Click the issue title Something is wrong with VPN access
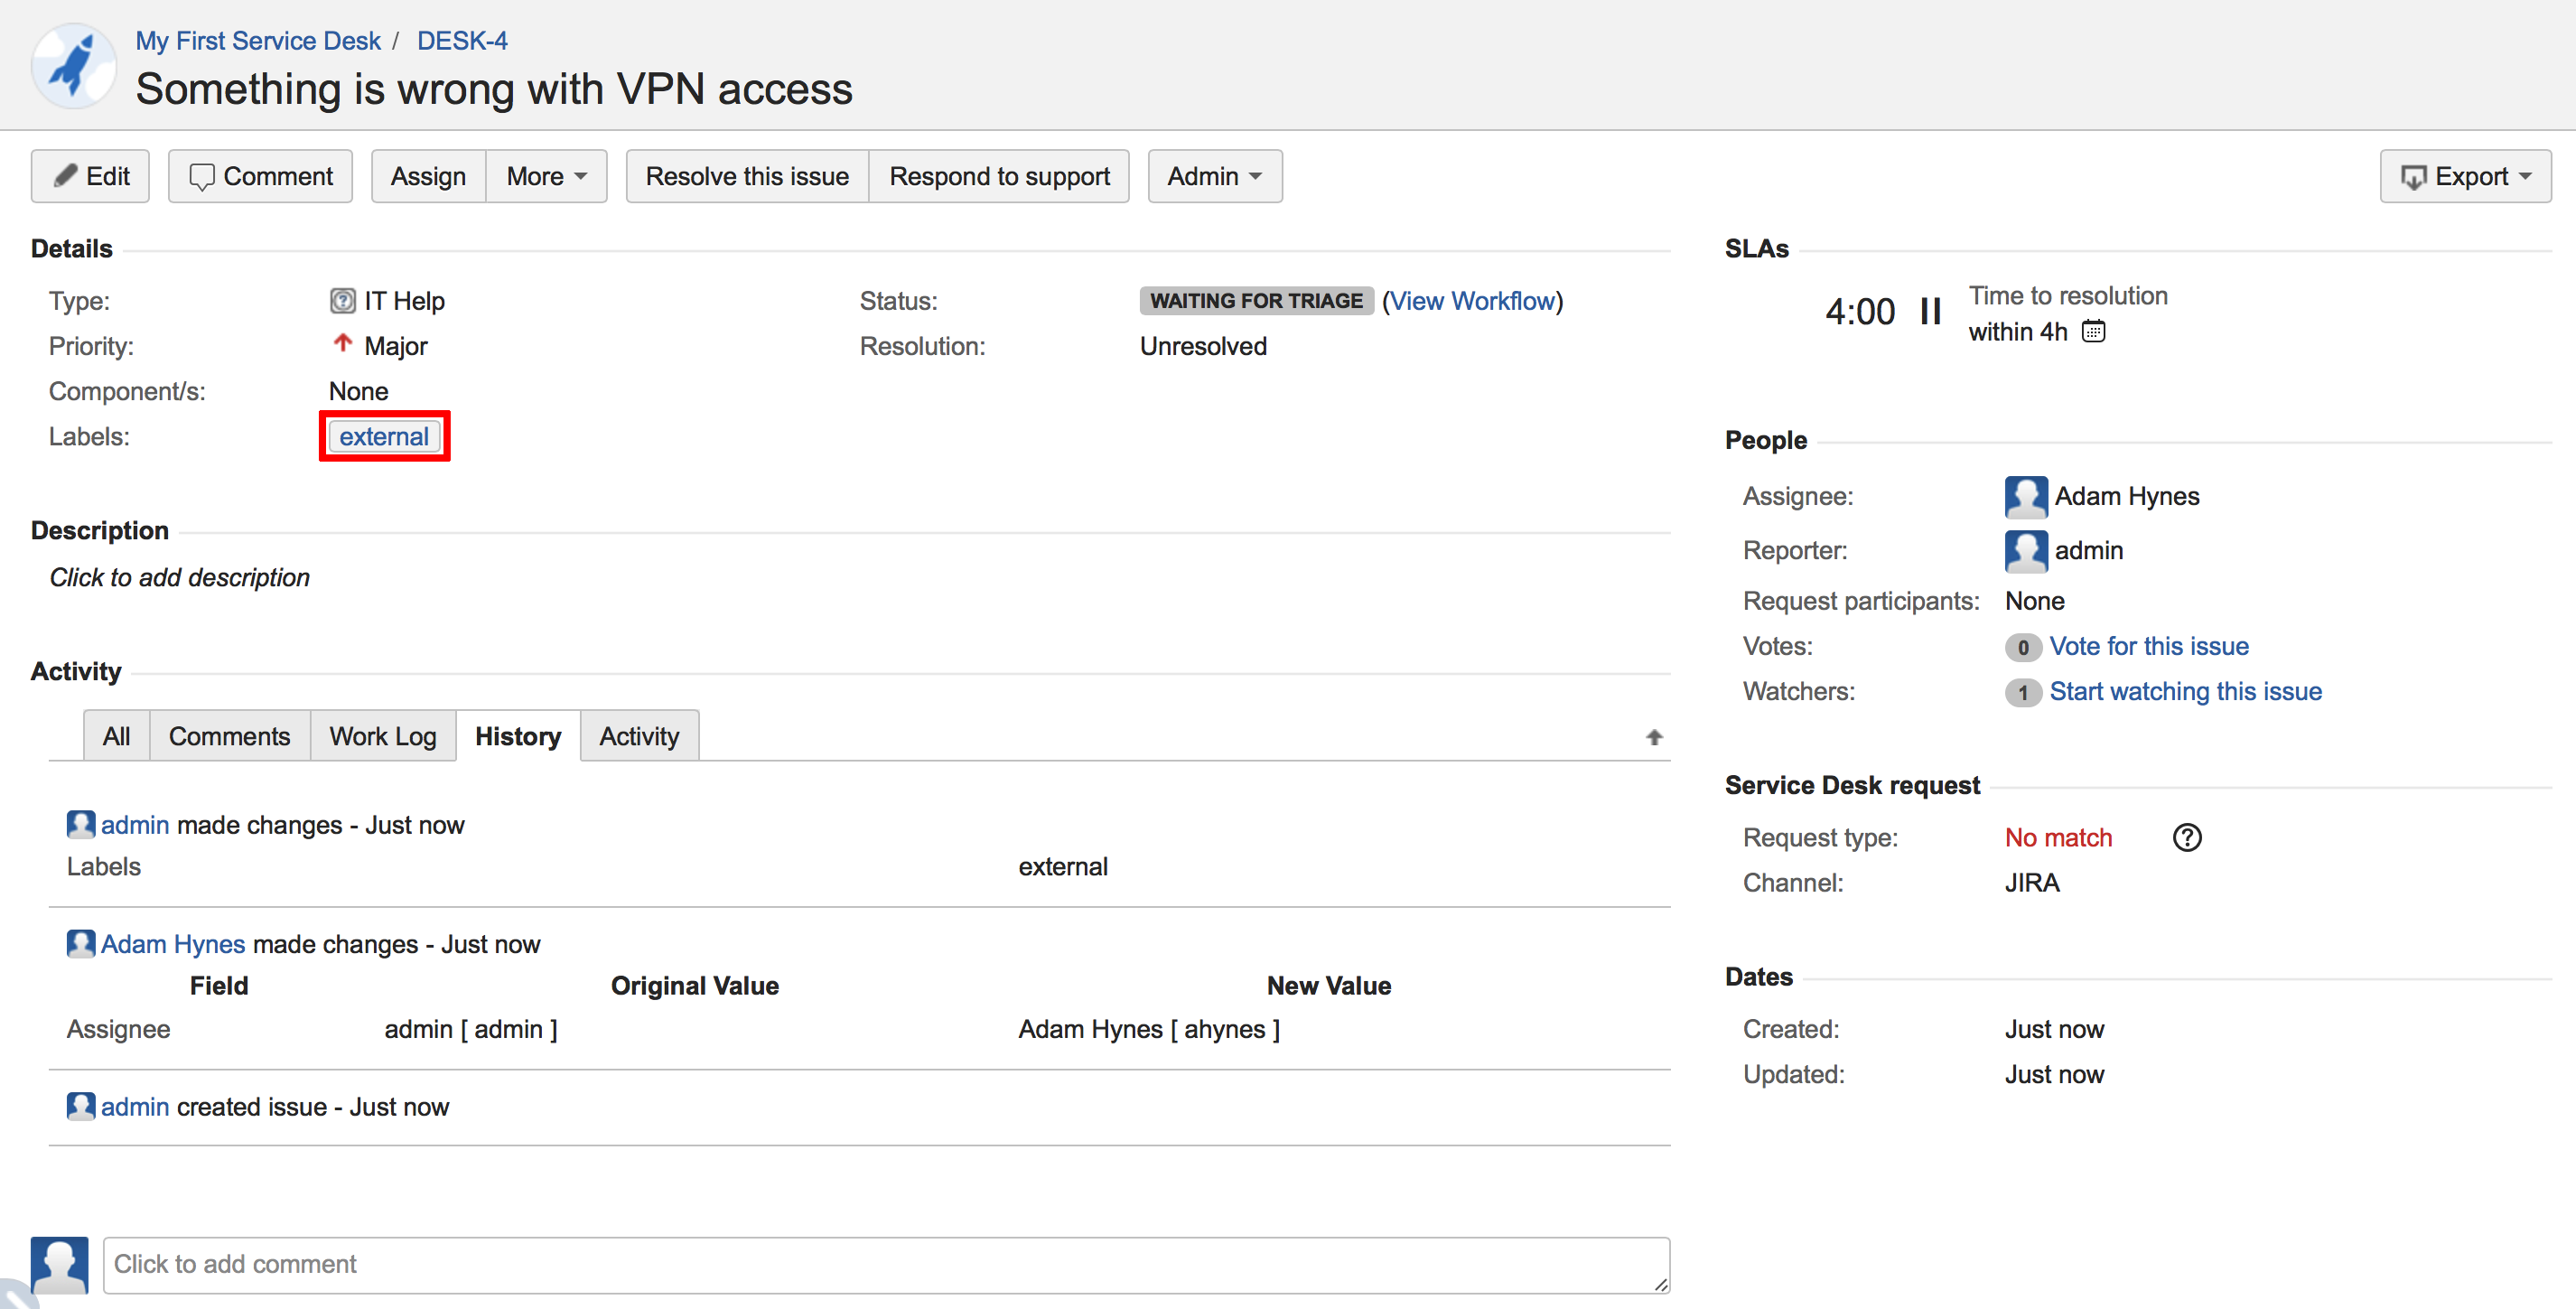Image resolution: width=2576 pixels, height=1309 pixels. click(x=494, y=89)
